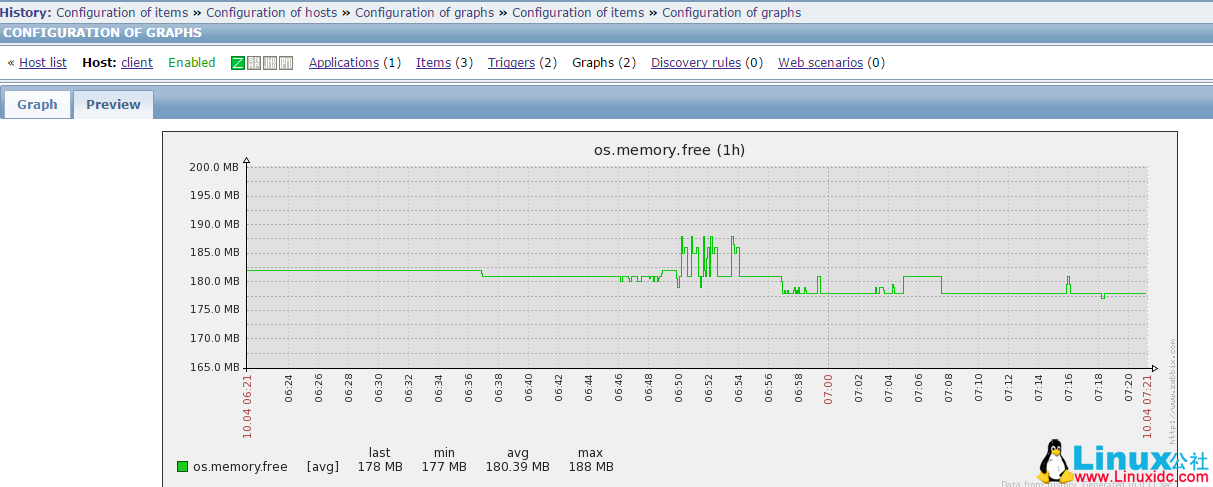Viewport: 1213px width, 487px height.
Task: Click the JMX availability icon
Action: [270, 63]
